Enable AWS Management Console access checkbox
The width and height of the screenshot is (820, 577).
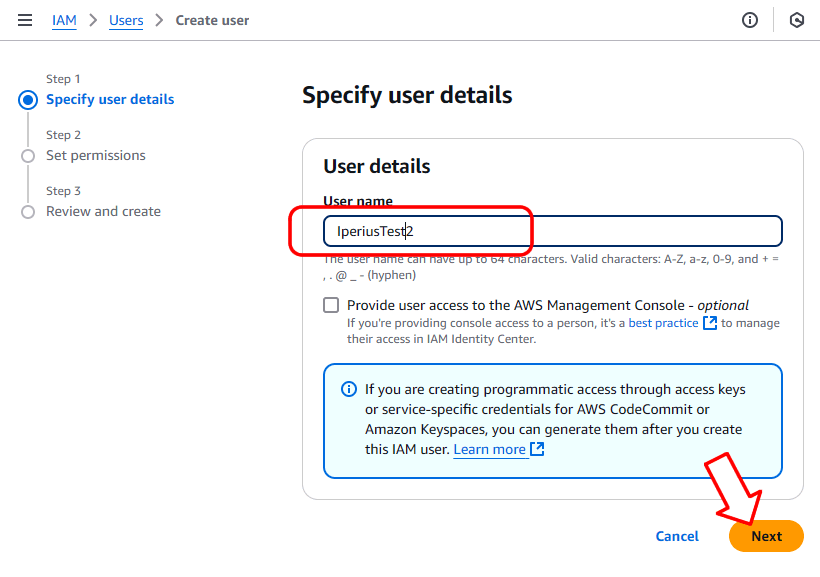(x=331, y=305)
